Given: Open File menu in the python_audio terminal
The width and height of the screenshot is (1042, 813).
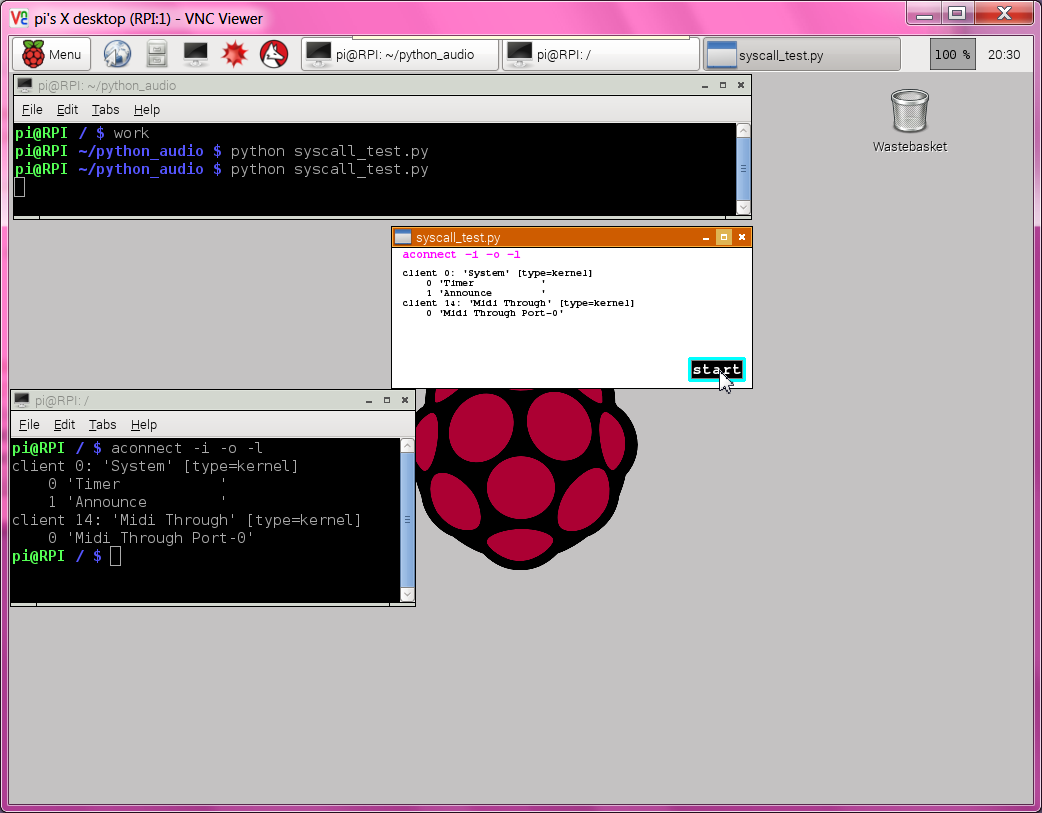Looking at the screenshot, I should (x=32, y=110).
